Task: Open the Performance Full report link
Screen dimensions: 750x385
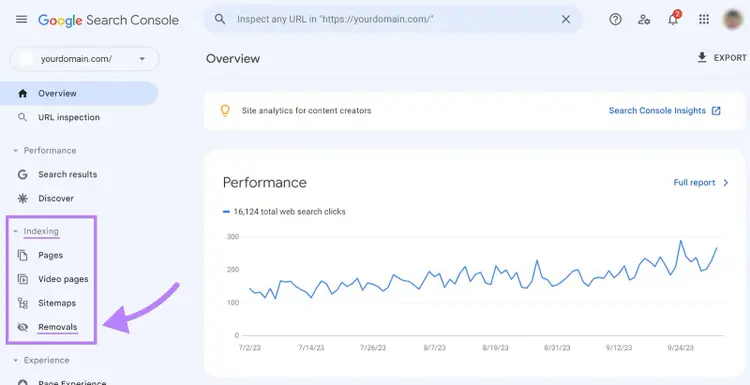Action: 694,183
